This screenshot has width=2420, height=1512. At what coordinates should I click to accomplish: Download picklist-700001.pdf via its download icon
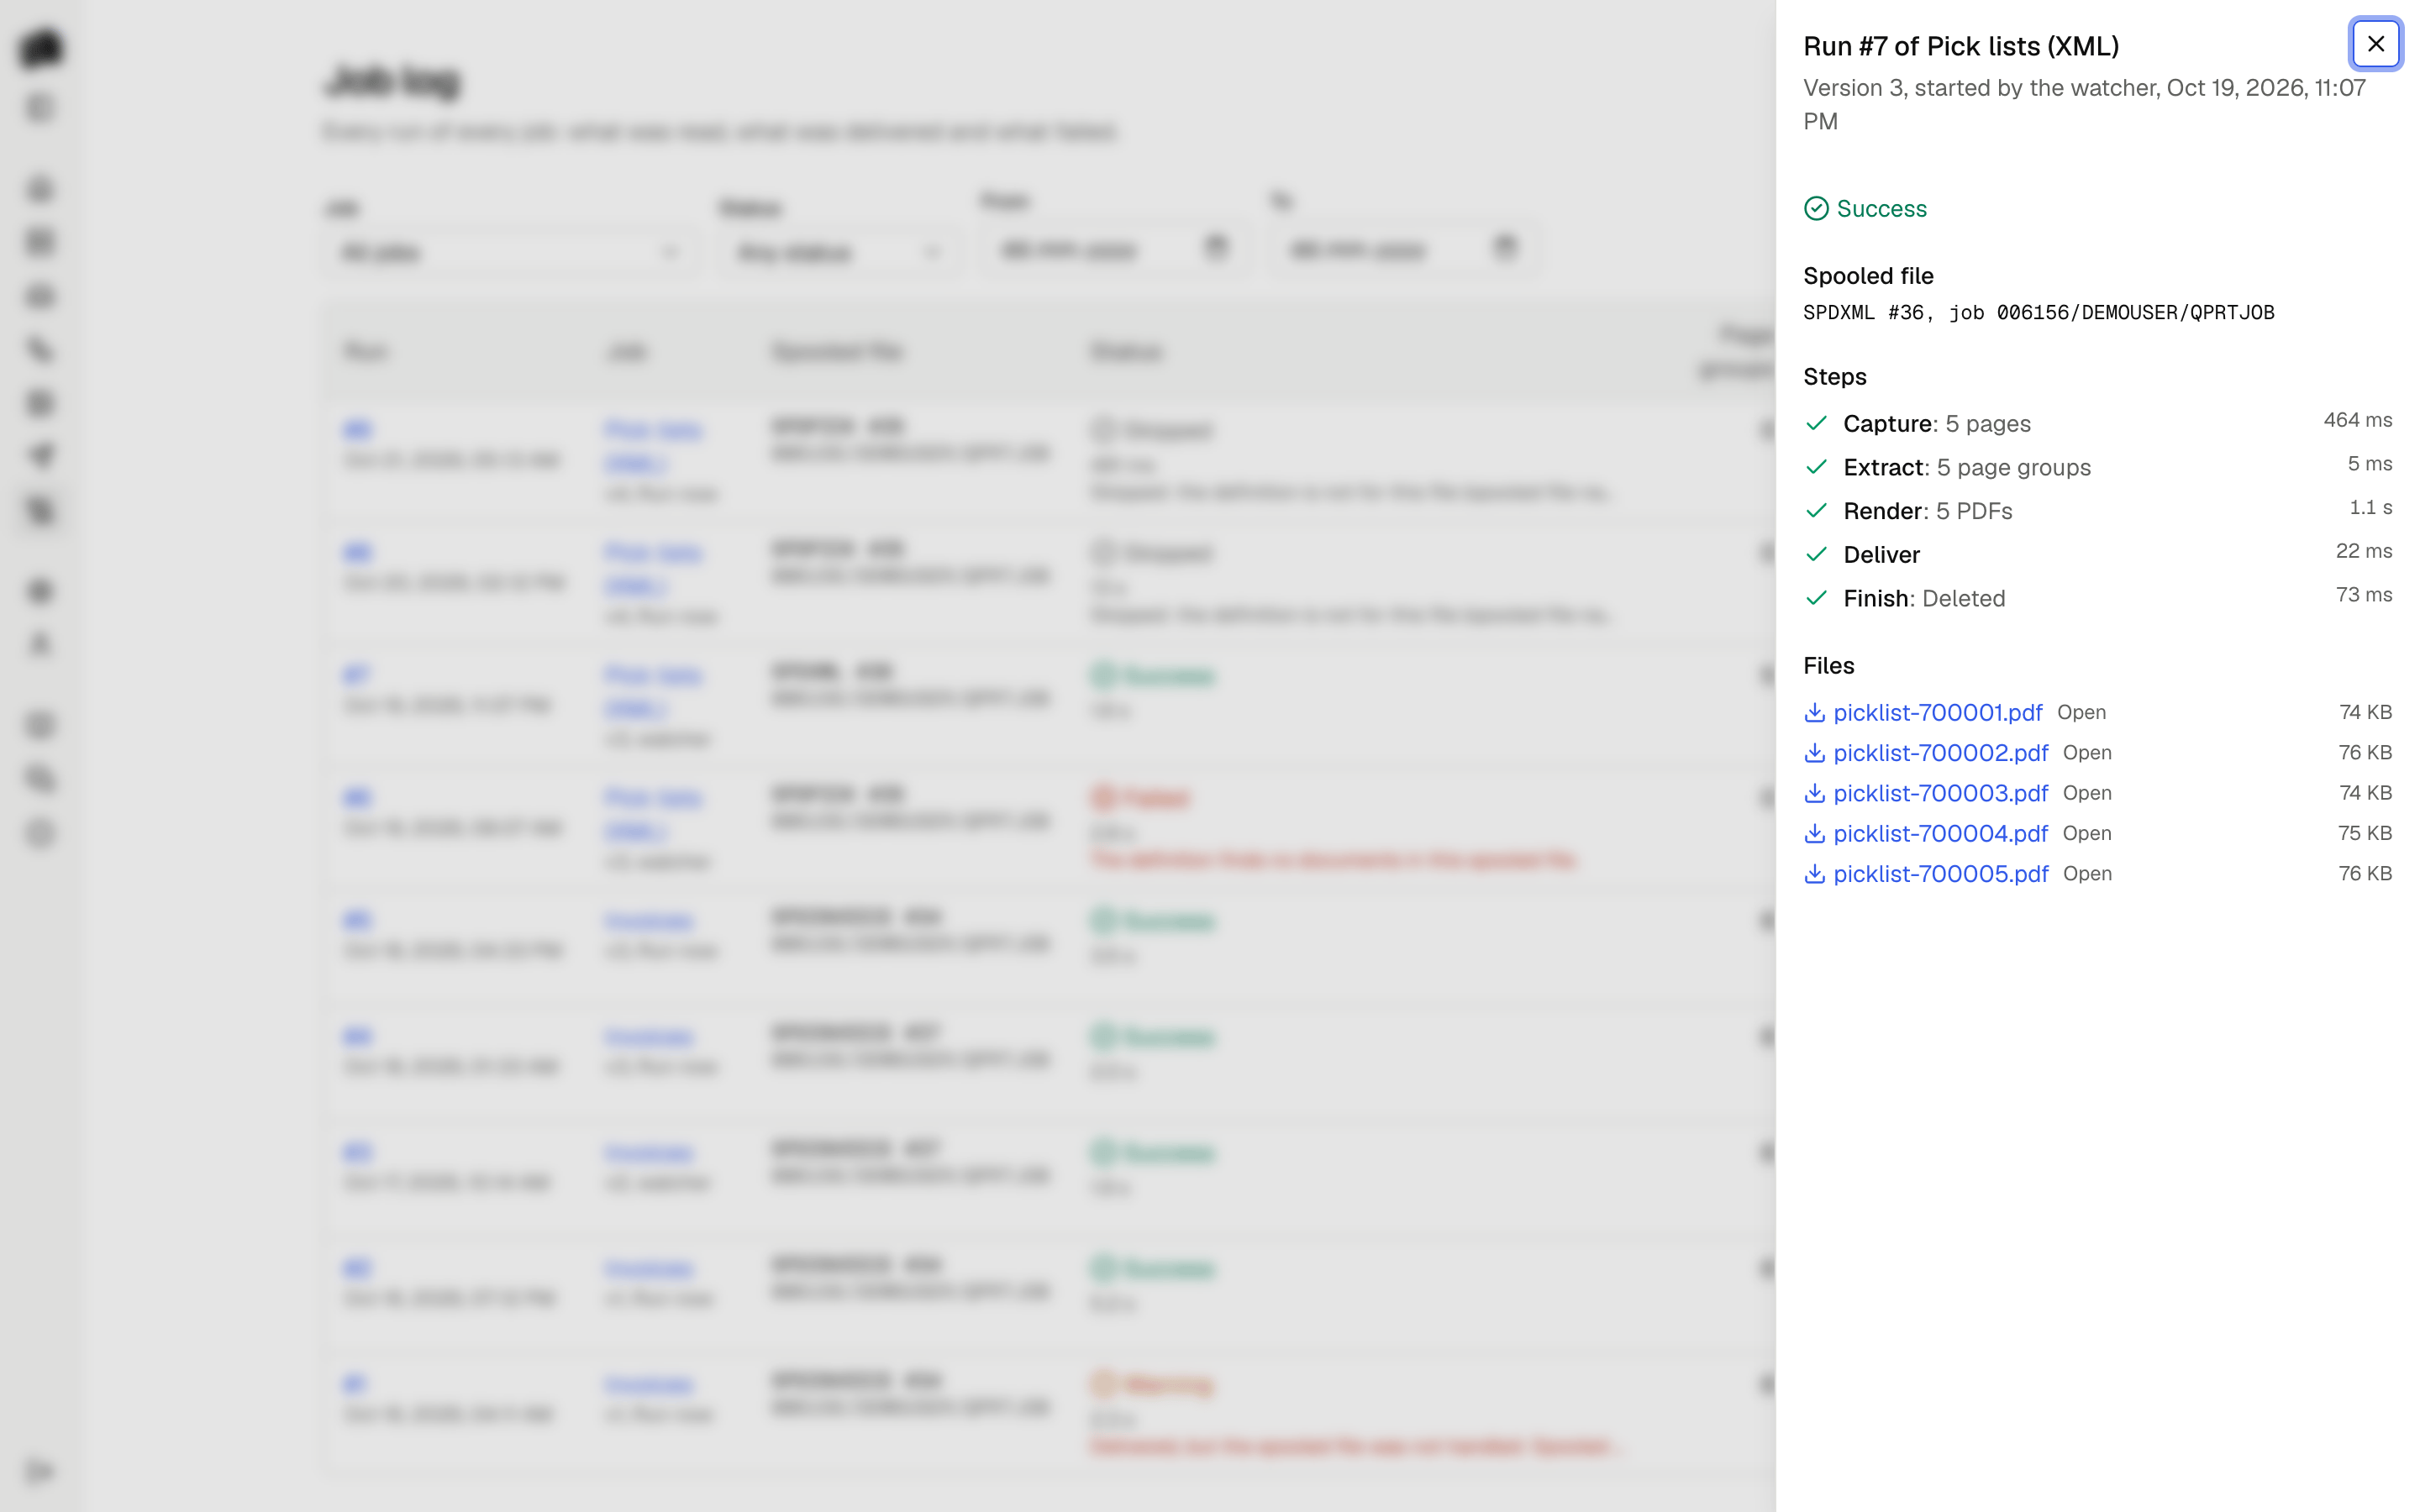(x=1814, y=712)
